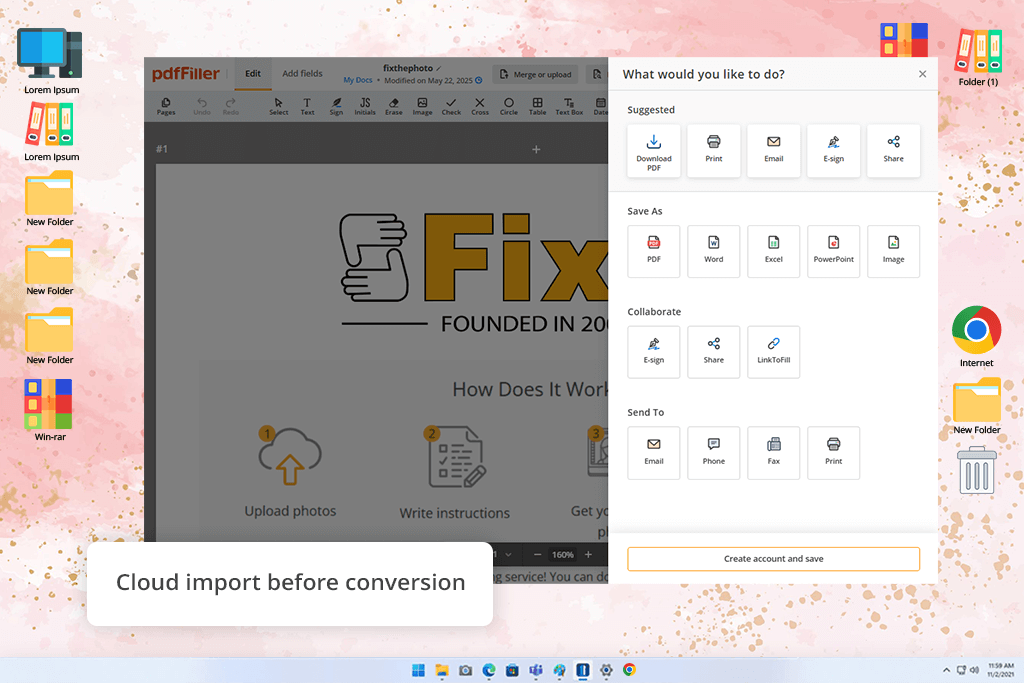Open the page number dropdown chevron
1024x683 pixels.
click(x=508, y=554)
